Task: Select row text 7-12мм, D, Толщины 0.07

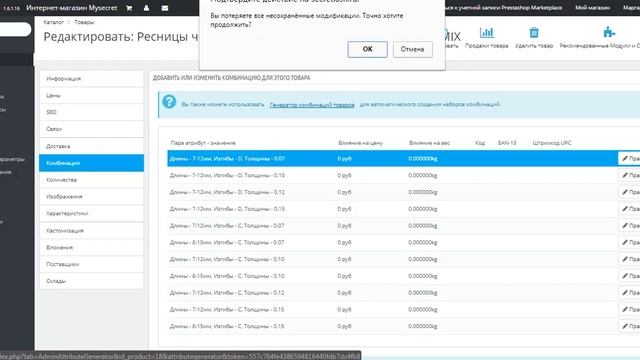Action: [227, 158]
